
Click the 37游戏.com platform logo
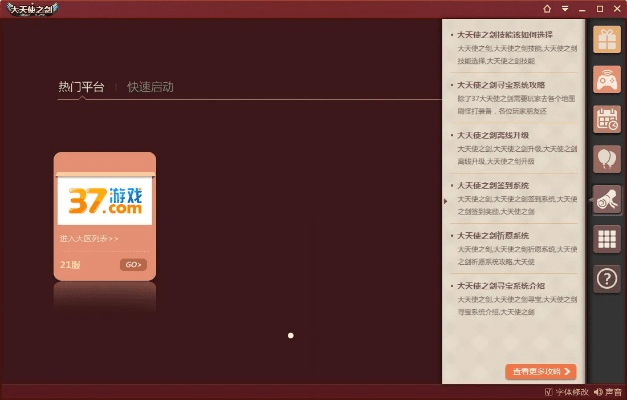click(104, 200)
